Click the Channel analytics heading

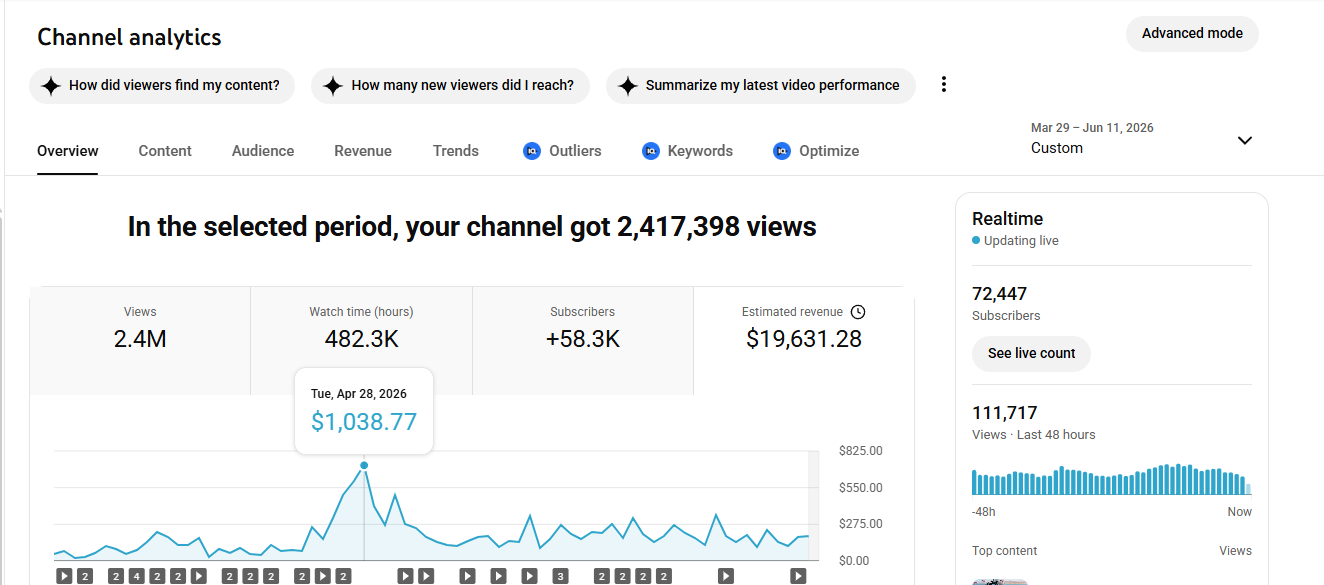point(129,38)
